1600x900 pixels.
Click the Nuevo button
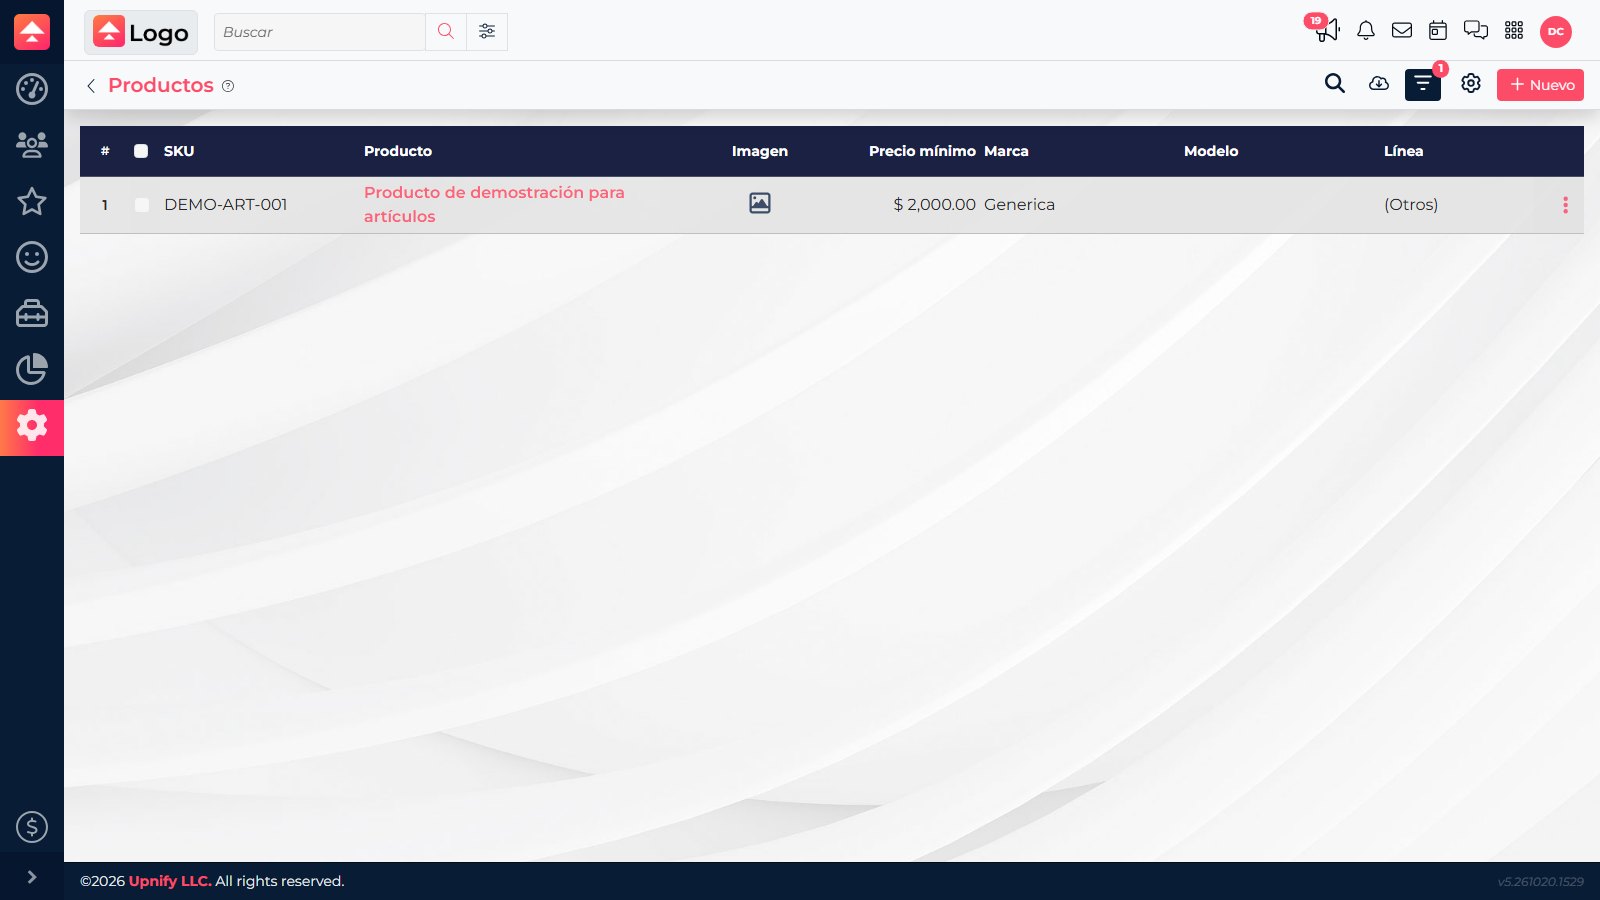[x=1540, y=85]
